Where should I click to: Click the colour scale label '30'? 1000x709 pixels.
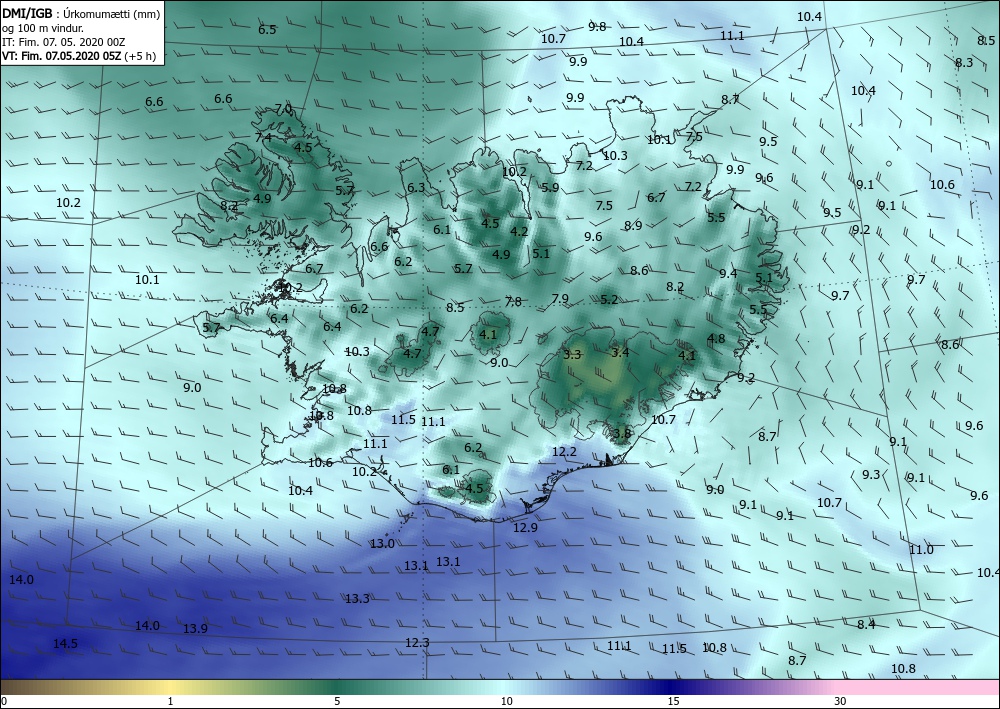[x=841, y=702]
